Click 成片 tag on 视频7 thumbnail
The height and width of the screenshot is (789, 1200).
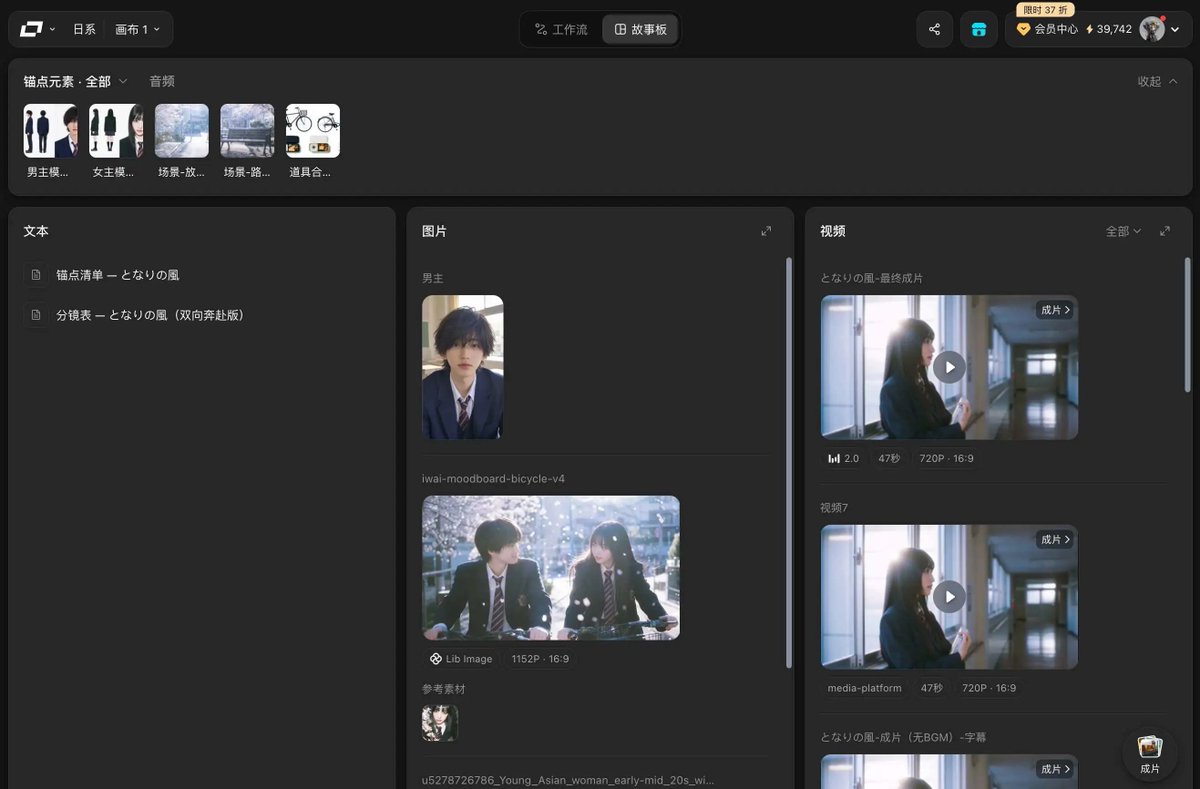click(1055, 539)
